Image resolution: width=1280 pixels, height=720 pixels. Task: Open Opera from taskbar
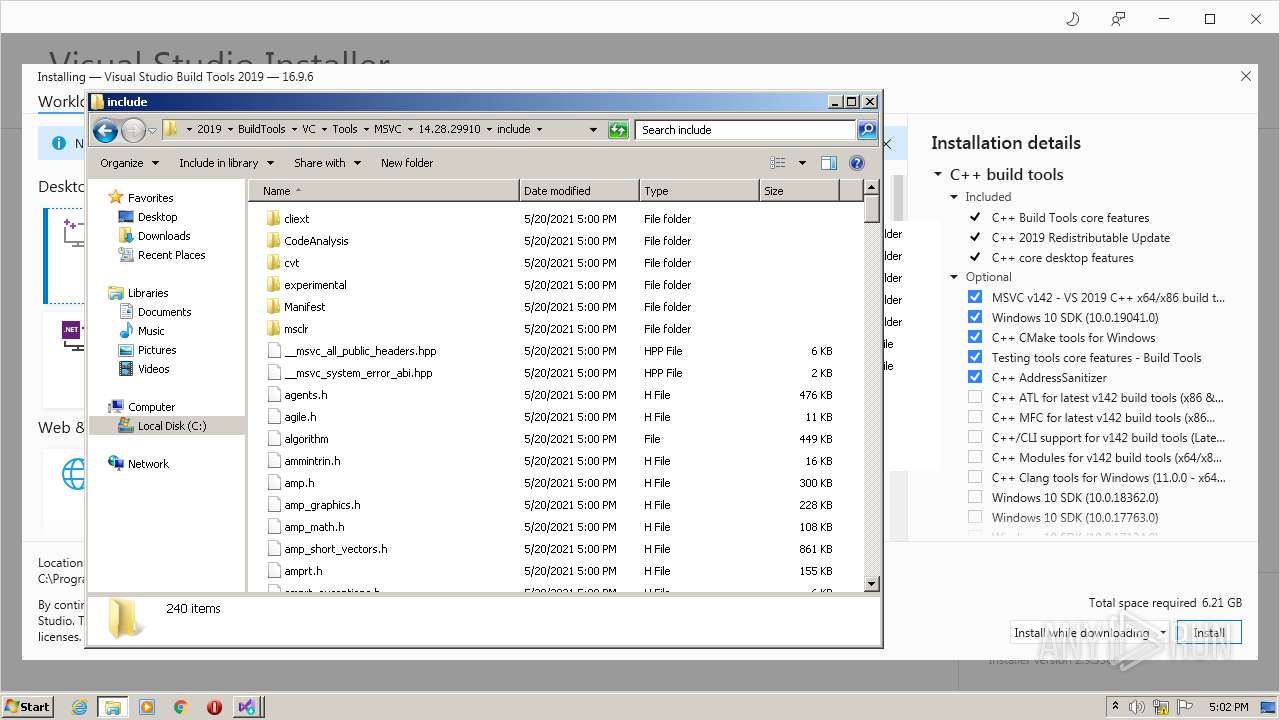[214, 707]
